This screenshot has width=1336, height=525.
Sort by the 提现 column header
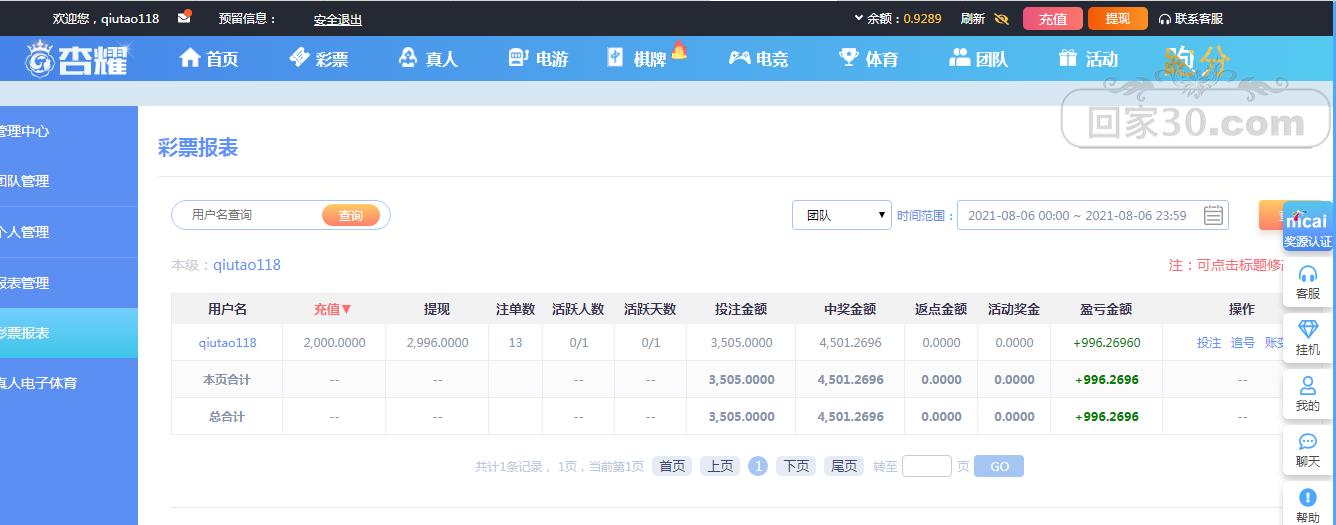437,309
